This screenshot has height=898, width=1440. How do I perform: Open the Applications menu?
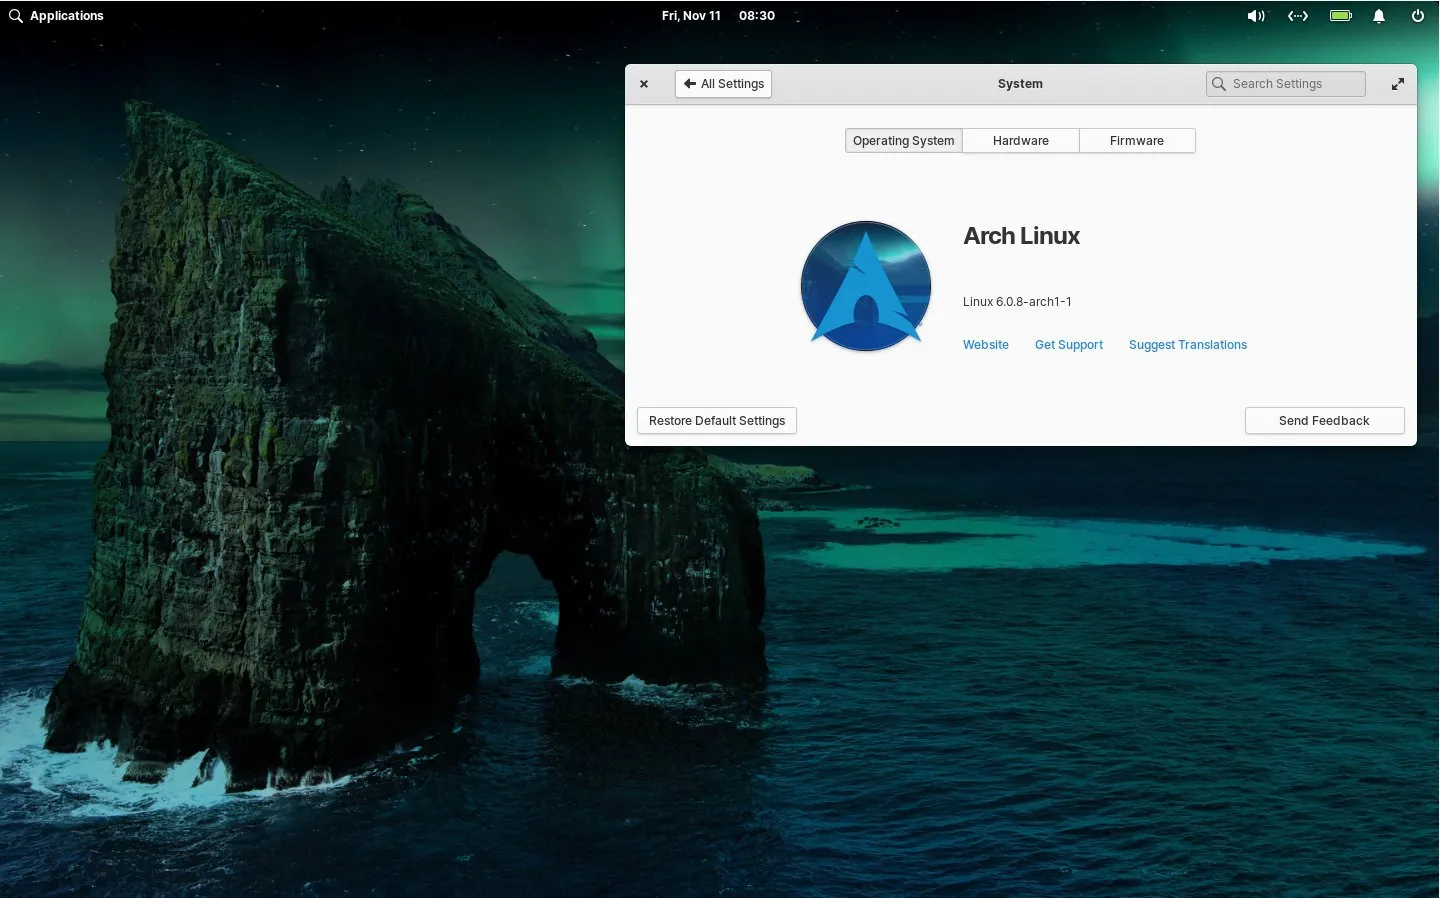coord(67,15)
